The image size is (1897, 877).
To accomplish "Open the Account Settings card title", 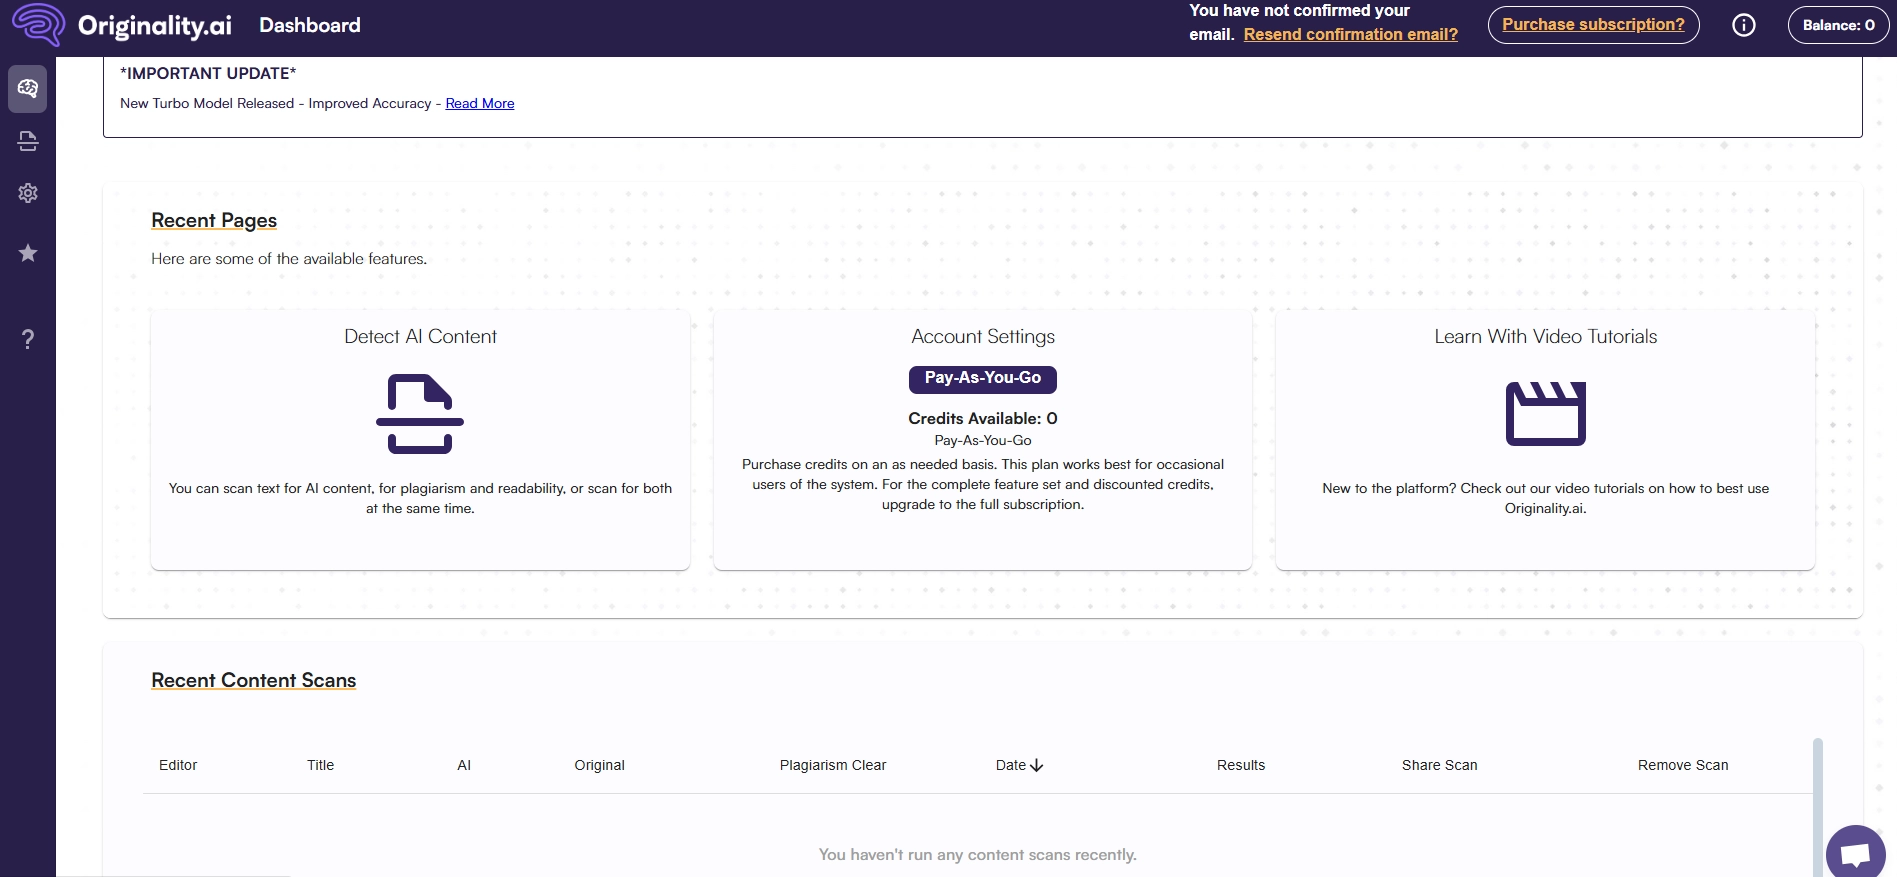I will click(x=983, y=337).
